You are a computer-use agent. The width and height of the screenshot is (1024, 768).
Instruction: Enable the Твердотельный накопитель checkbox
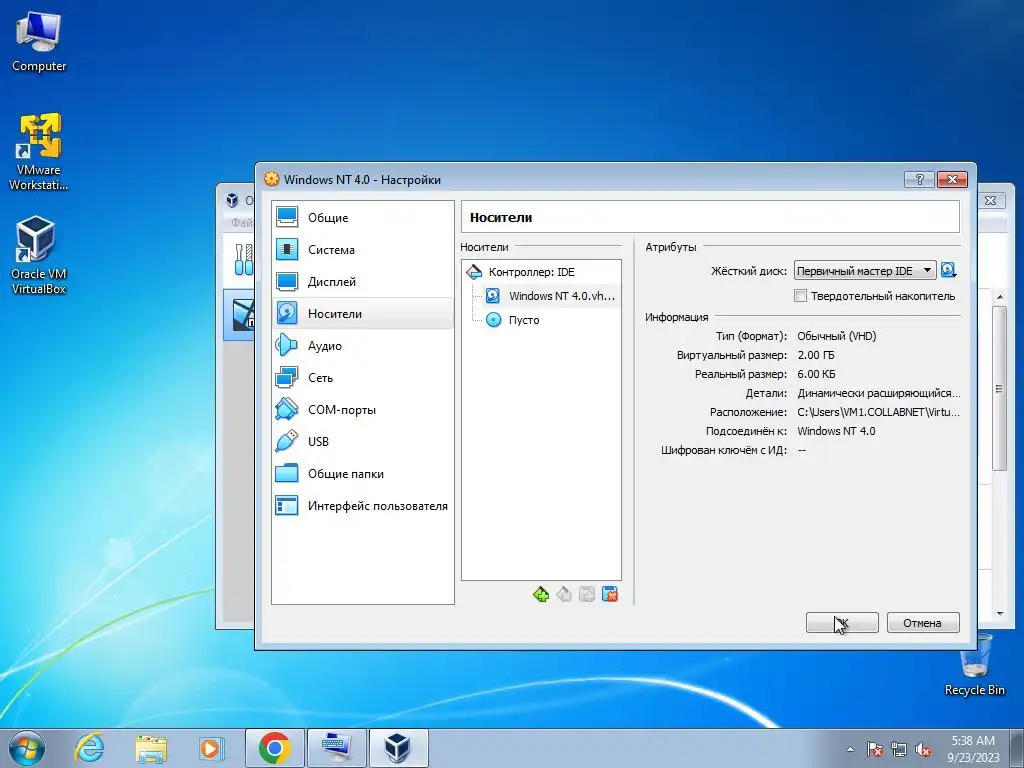801,296
